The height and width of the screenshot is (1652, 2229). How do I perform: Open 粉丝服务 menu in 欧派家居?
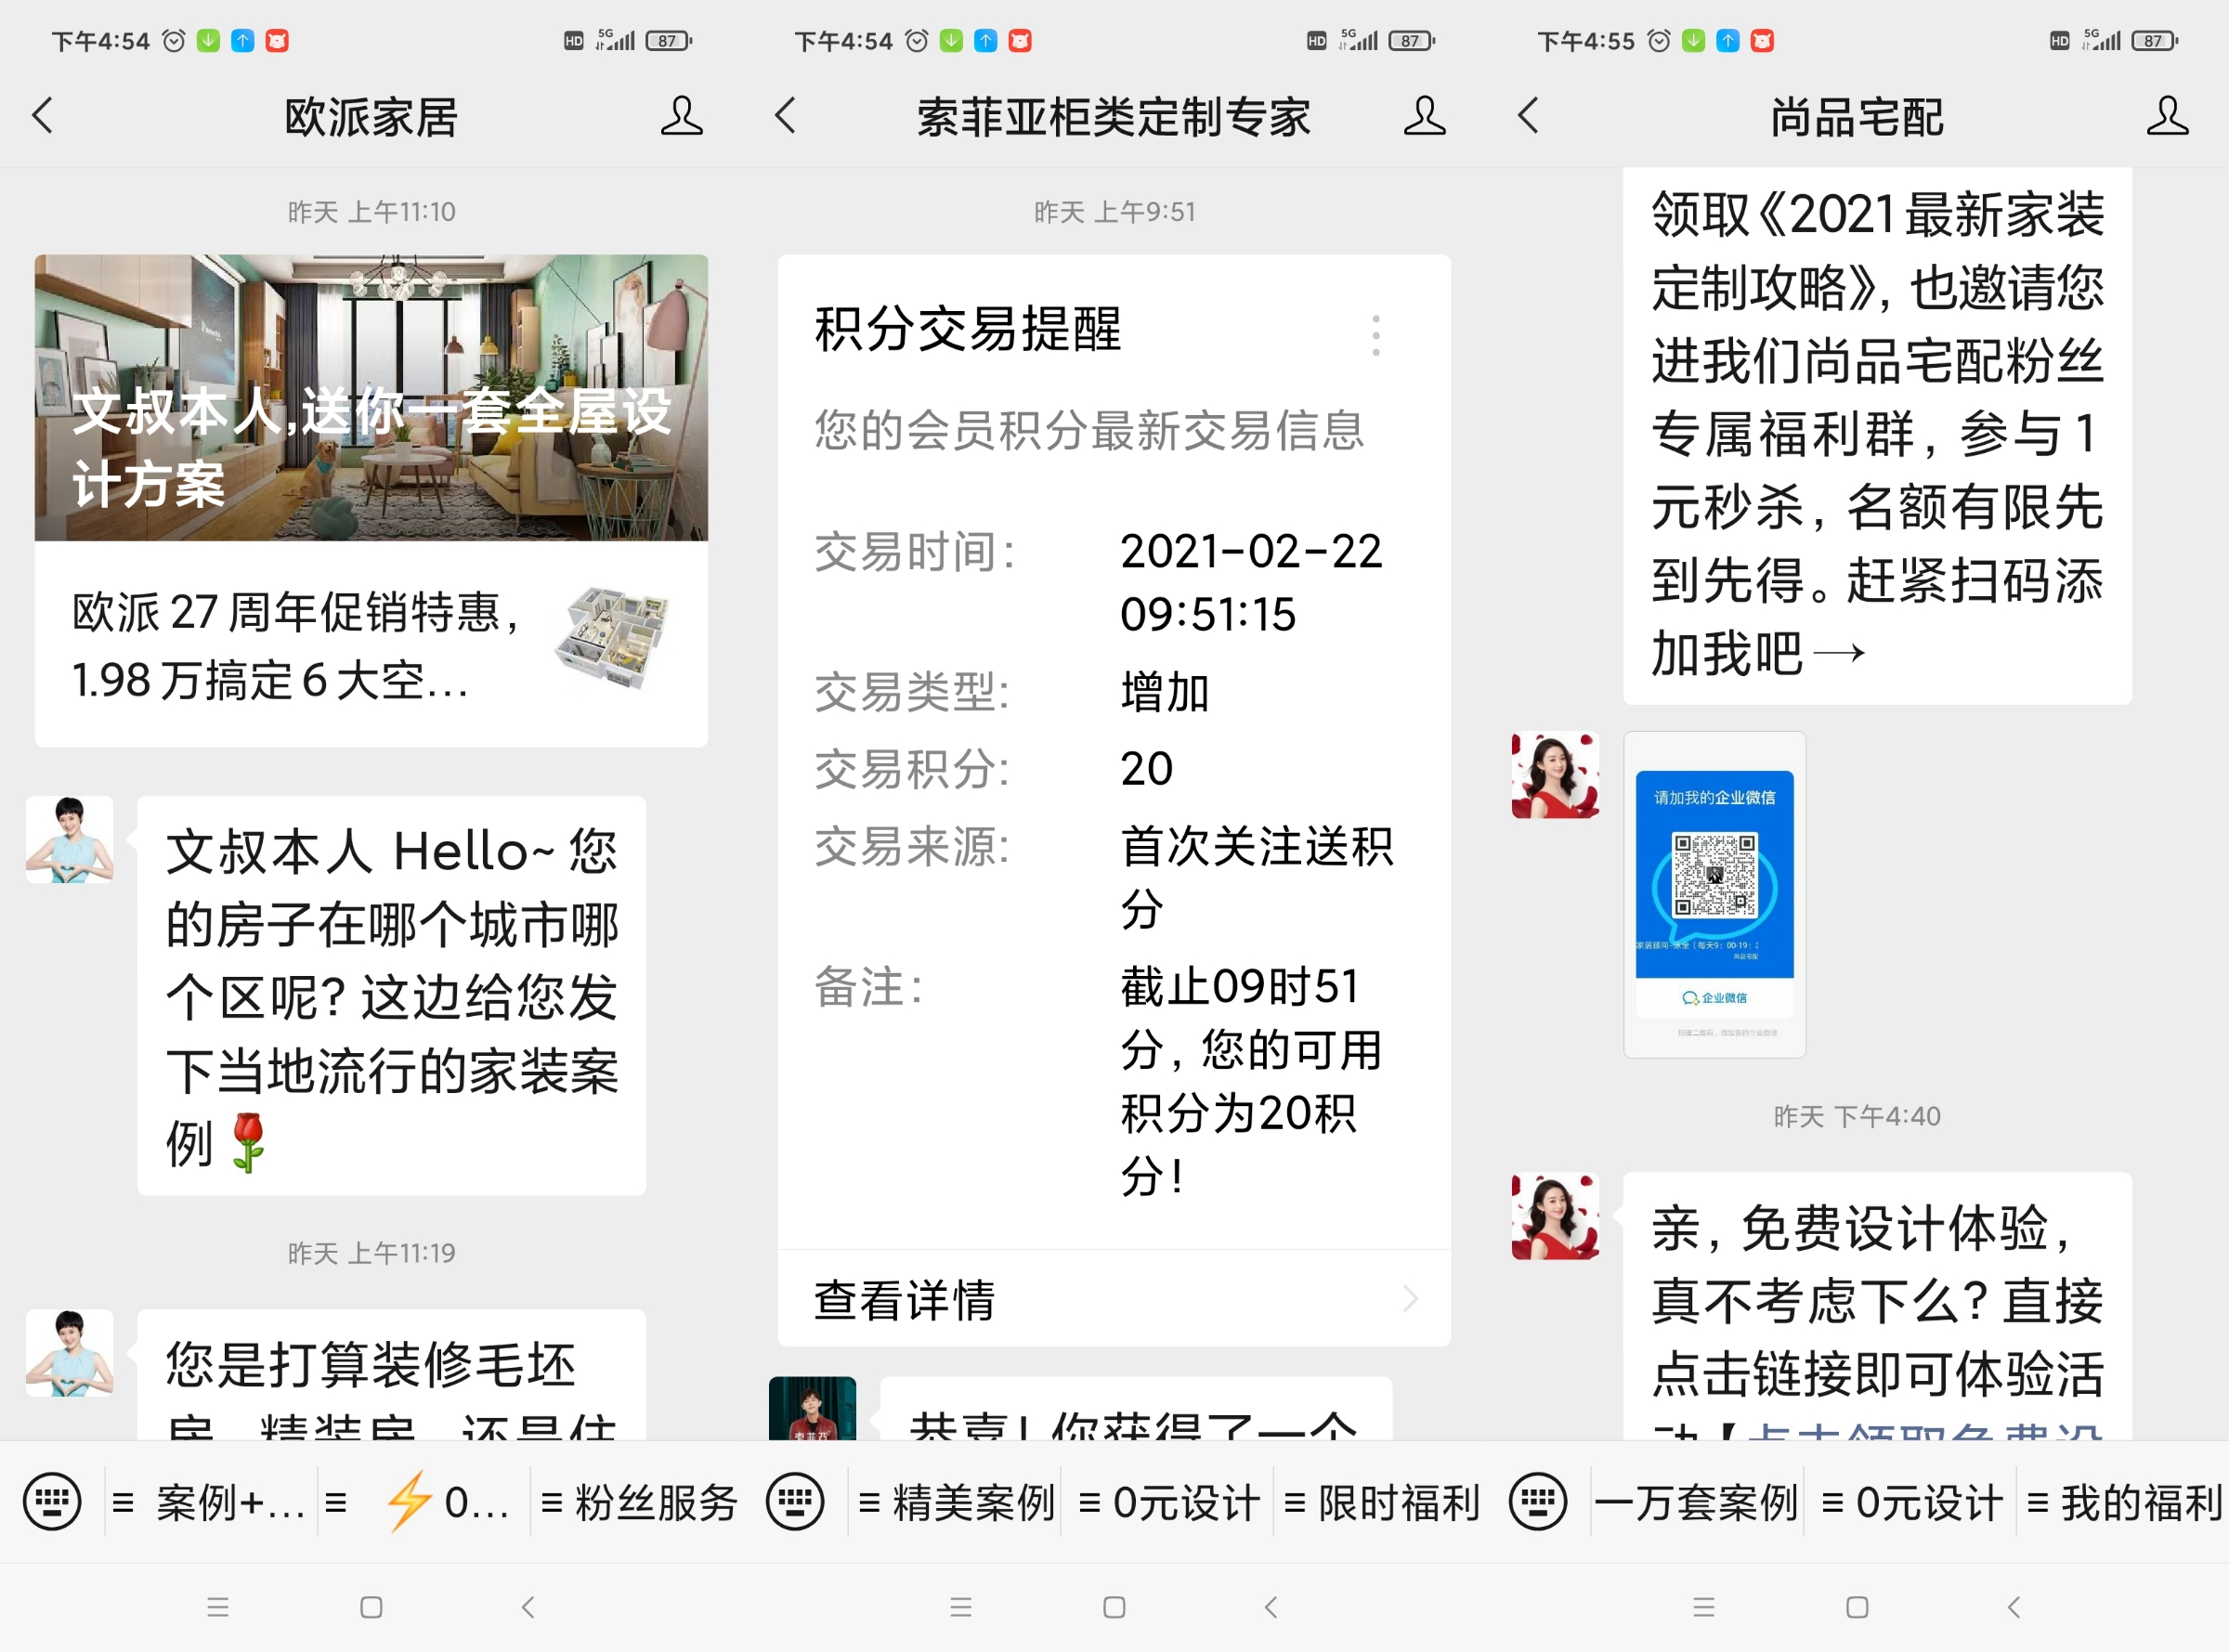pyautogui.click(x=637, y=1502)
